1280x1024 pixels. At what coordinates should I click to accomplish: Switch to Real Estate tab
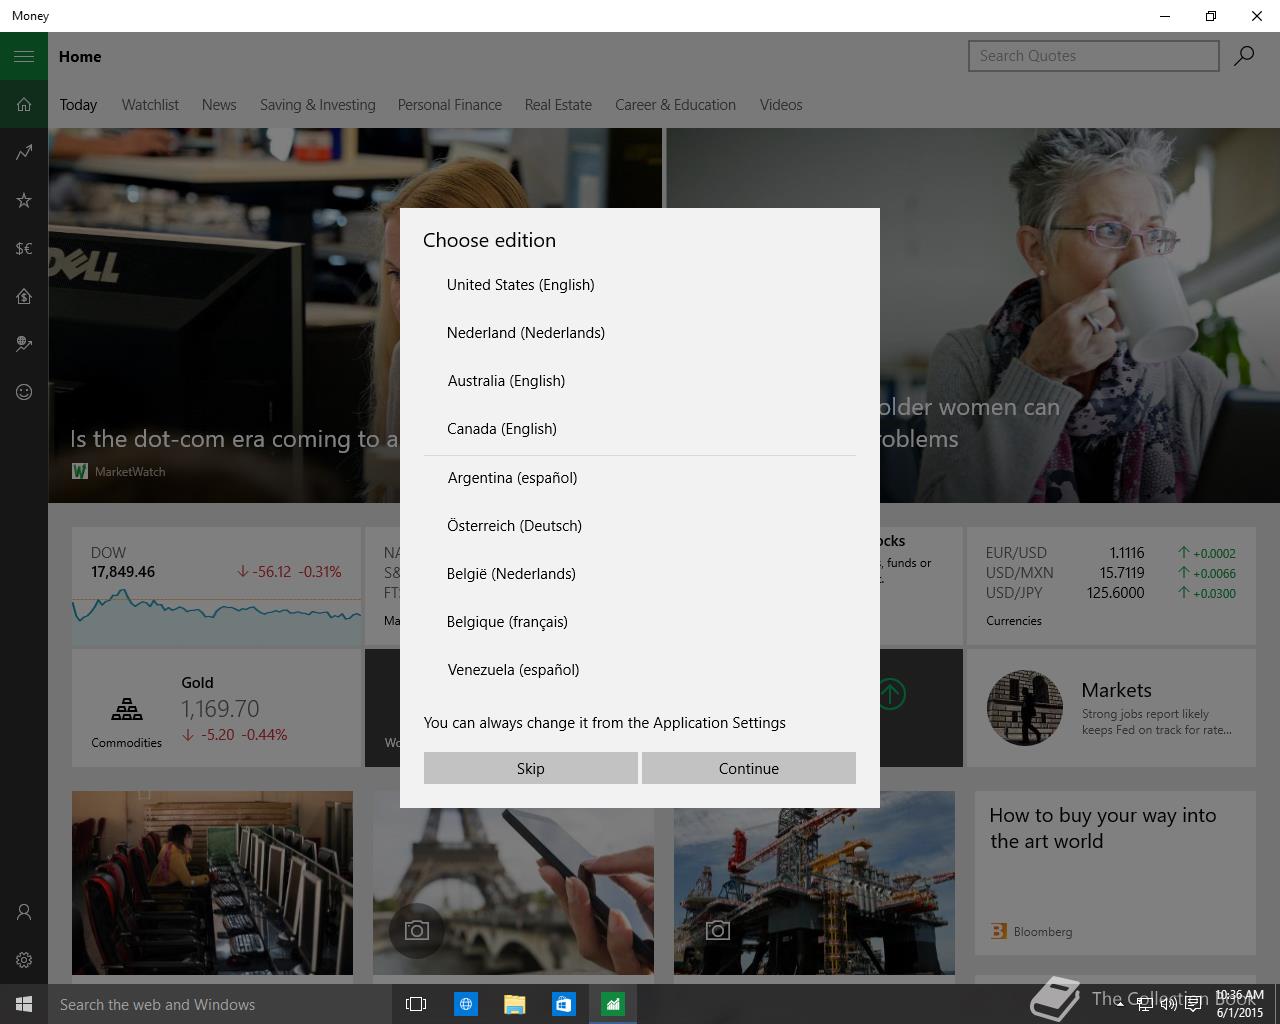pos(558,105)
